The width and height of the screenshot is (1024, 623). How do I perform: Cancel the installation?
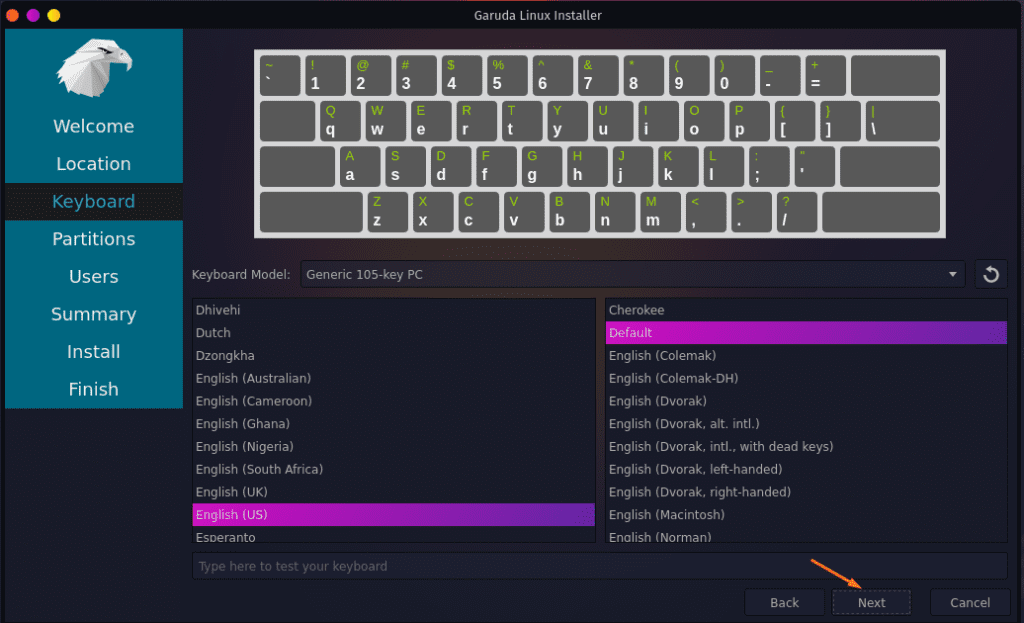pos(969,602)
